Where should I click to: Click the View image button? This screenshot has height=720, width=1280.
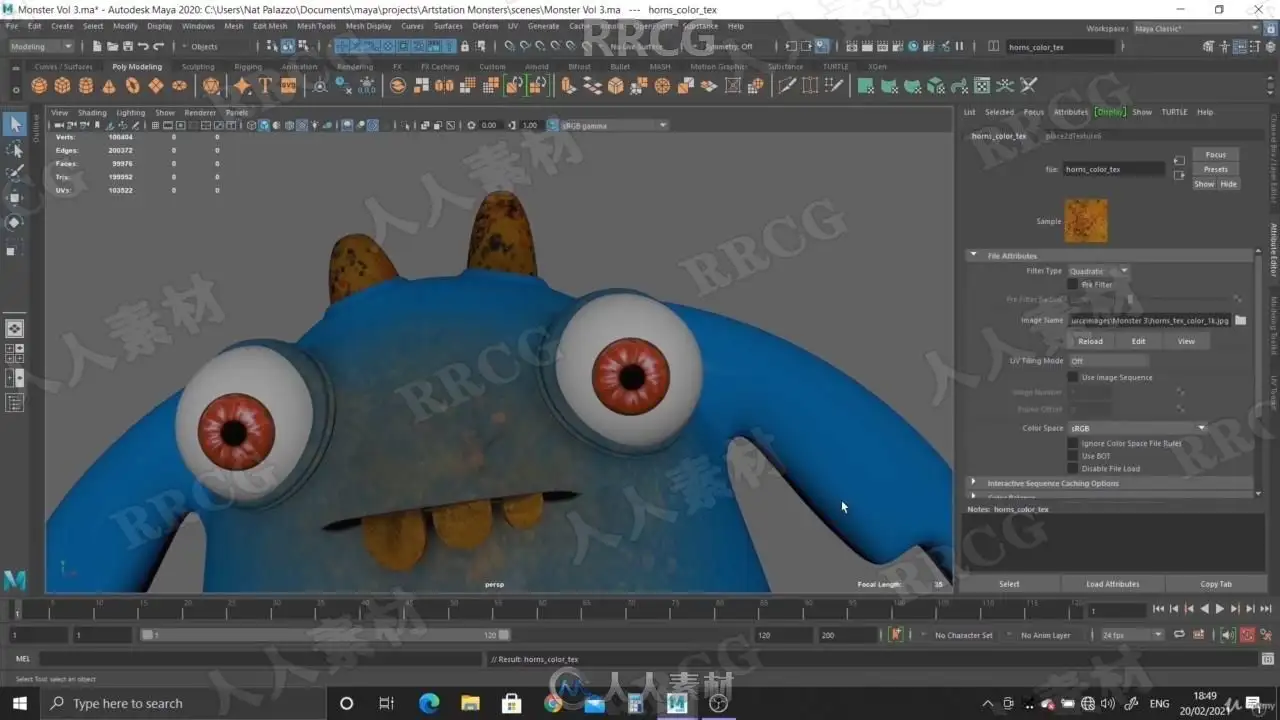[1186, 341]
